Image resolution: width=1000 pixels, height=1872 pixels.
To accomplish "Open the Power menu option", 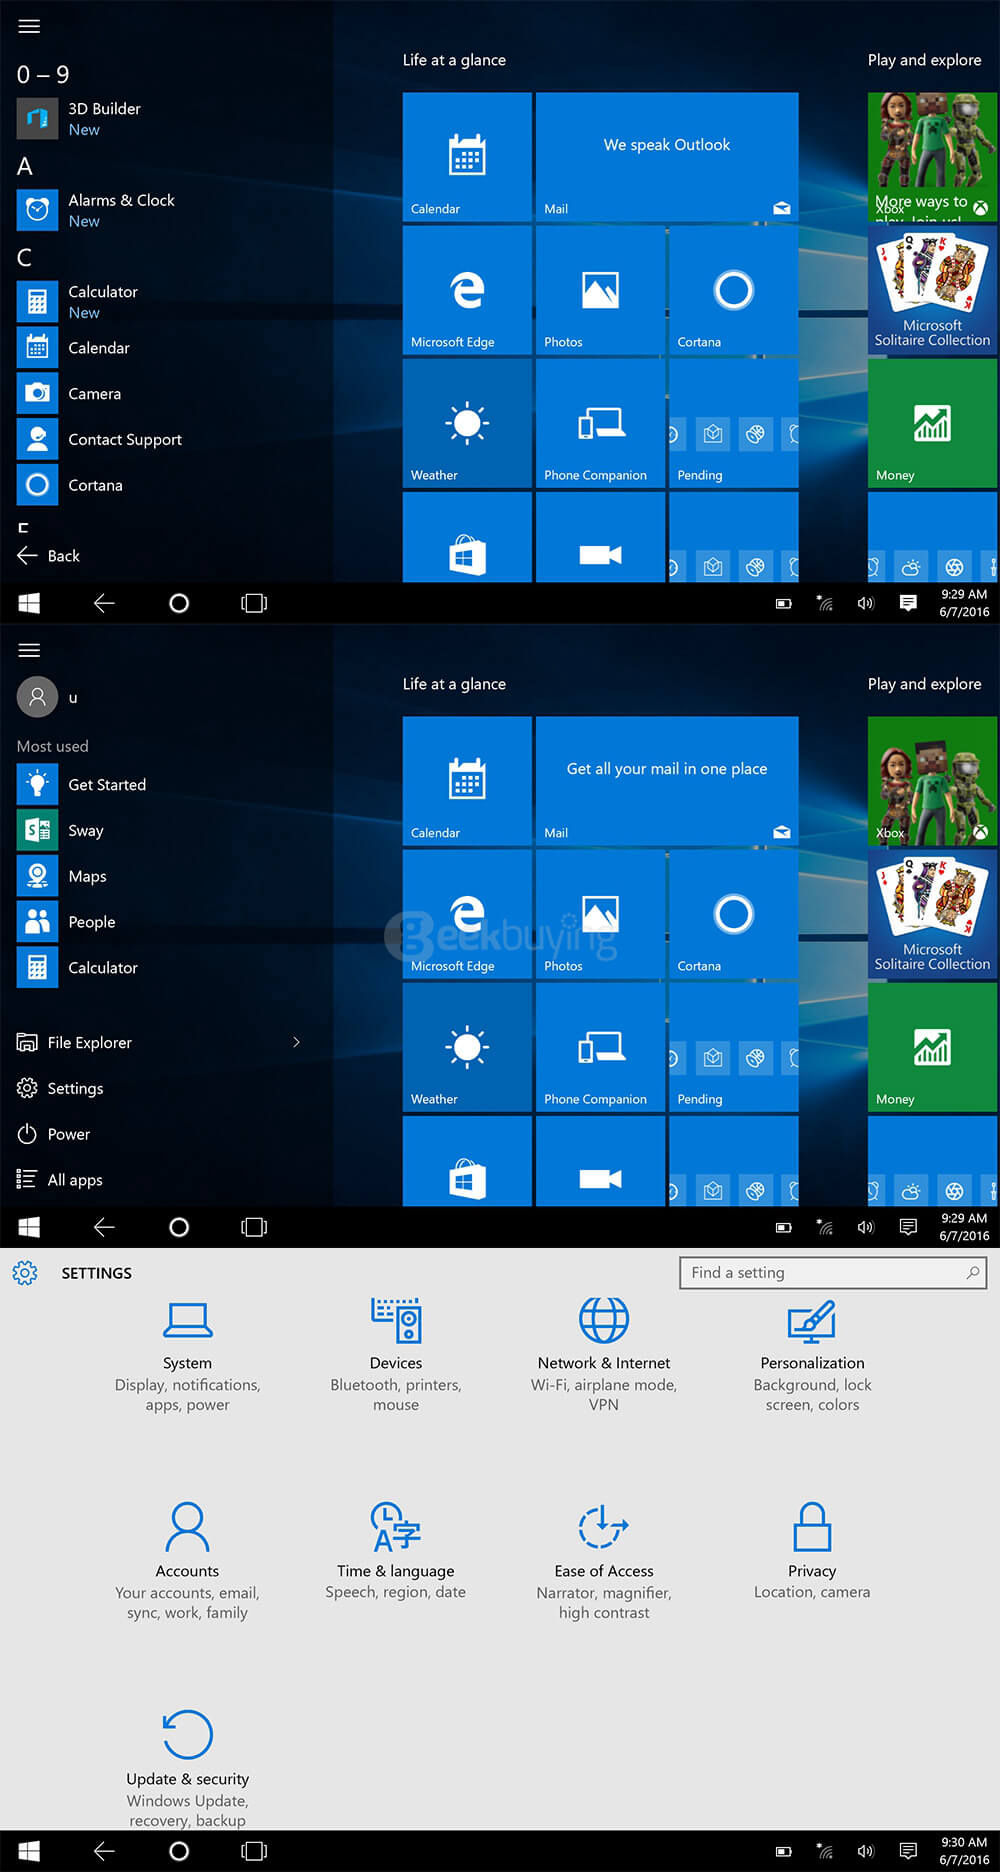I will [x=68, y=1134].
